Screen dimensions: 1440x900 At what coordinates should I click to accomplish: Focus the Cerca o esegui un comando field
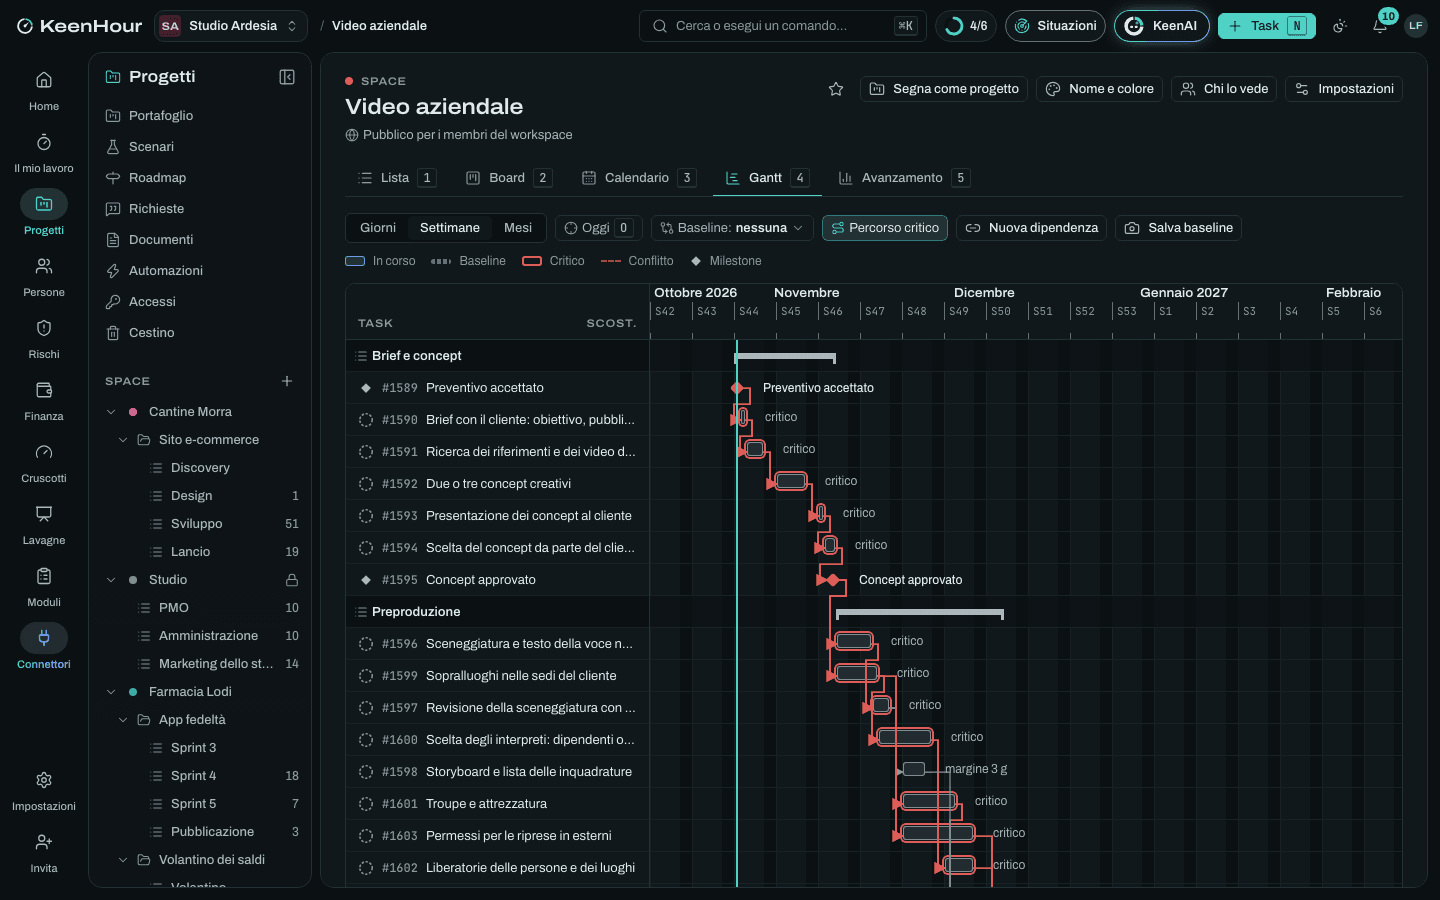click(782, 26)
